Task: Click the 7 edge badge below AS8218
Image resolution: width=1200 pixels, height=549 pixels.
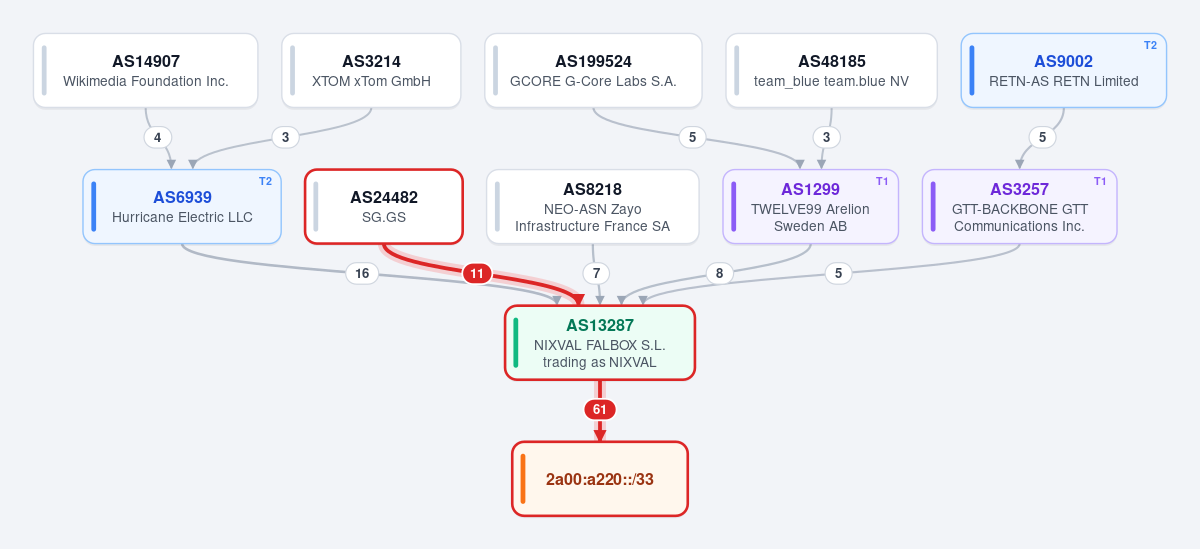Action: pyautogui.click(x=596, y=273)
